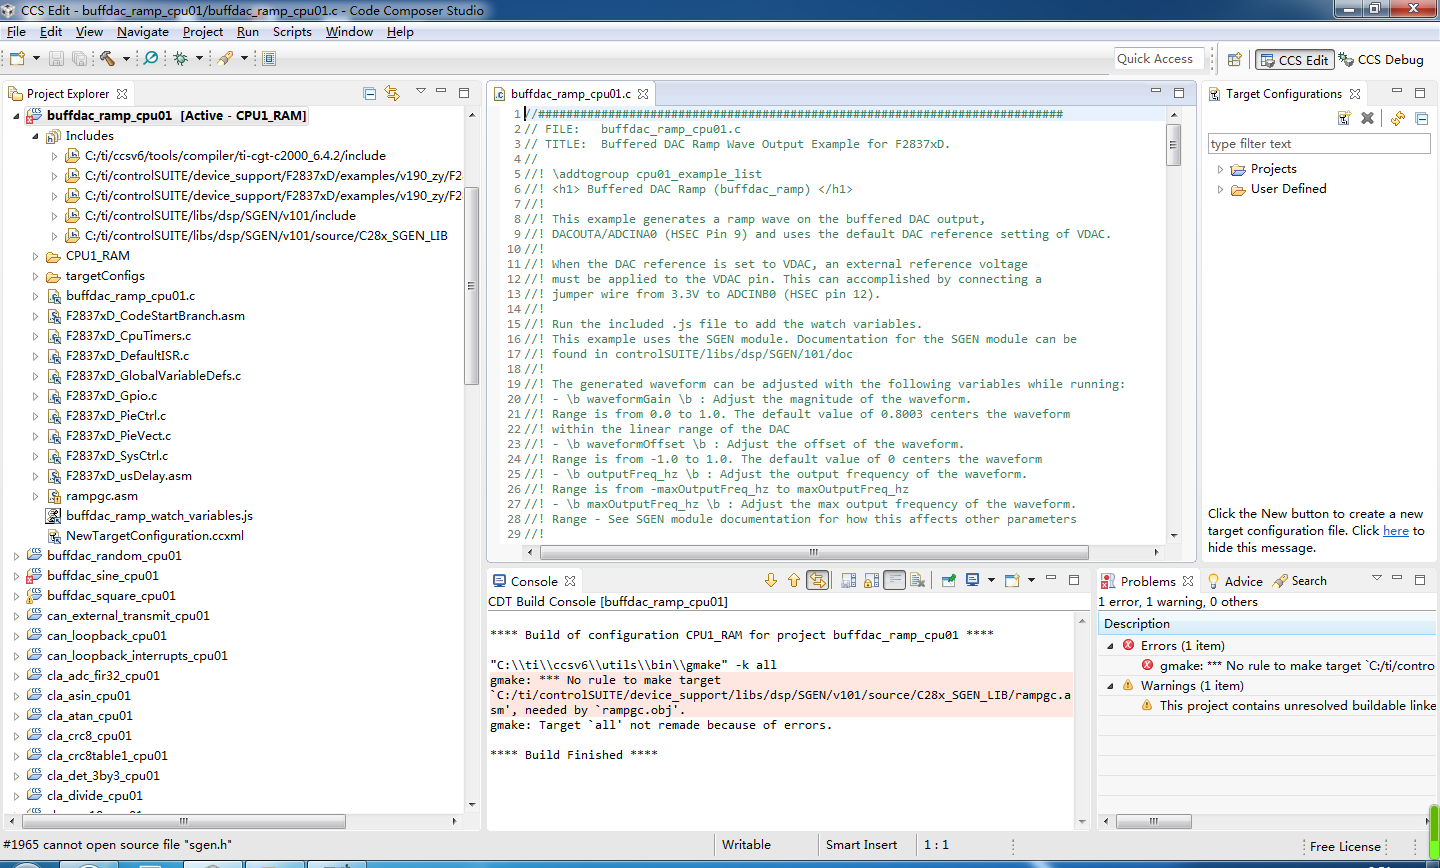Expand User Defined in Target Configurations
Screen dimensions: 1440x868
coord(1220,189)
